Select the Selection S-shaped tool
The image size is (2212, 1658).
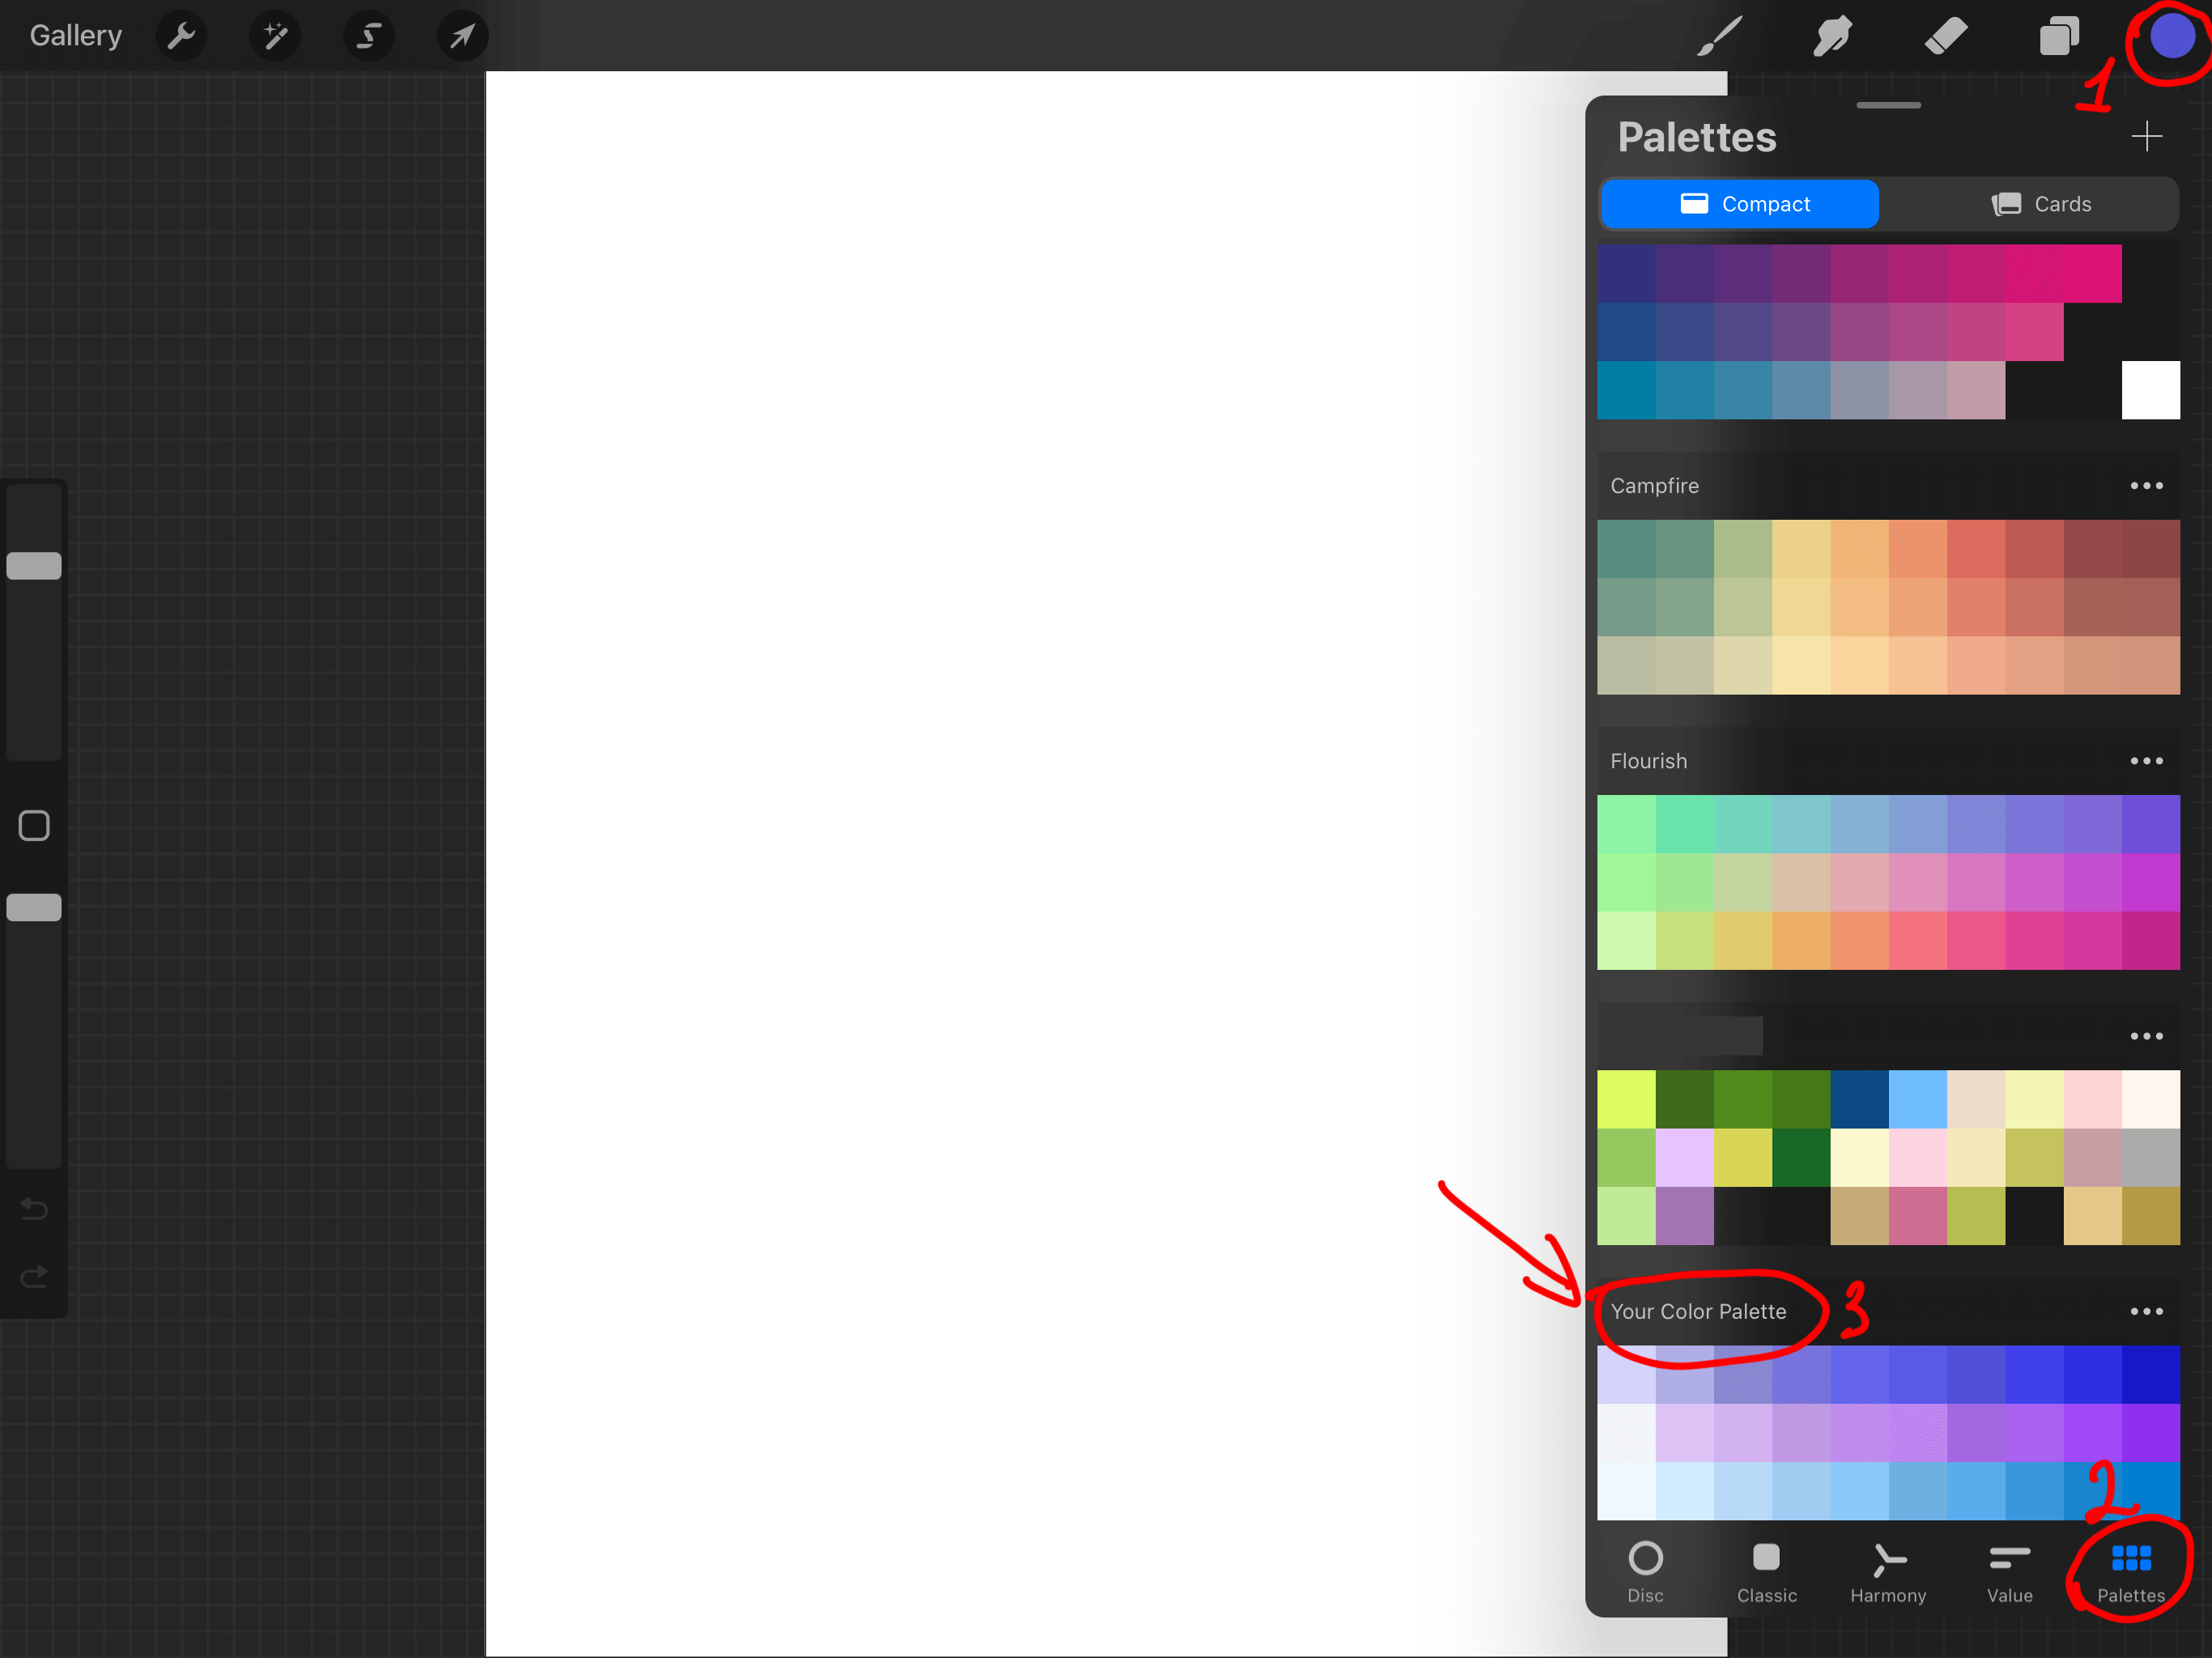(369, 36)
